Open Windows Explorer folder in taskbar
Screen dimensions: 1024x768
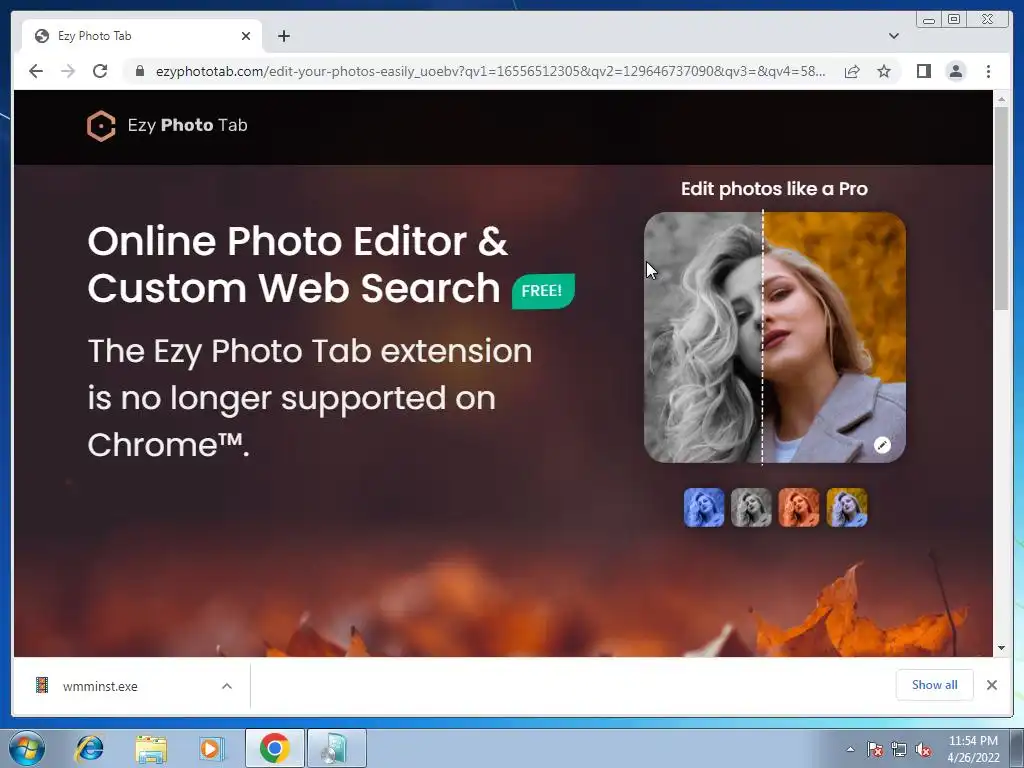point(151,748)
